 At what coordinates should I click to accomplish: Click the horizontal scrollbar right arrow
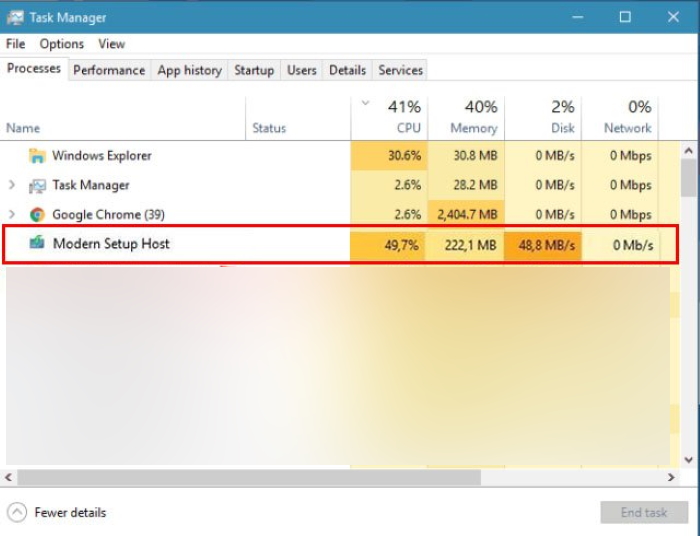click(x=671, y=477)
